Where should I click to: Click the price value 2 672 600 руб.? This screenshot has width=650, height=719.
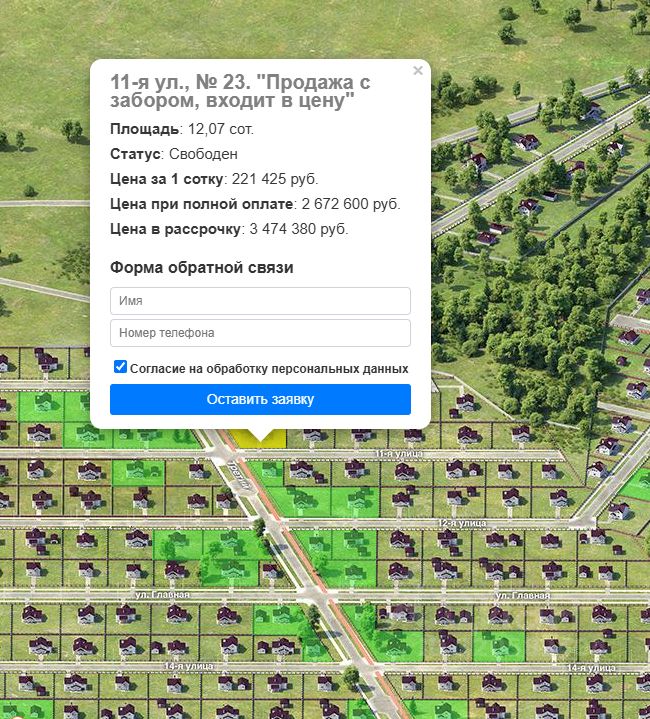[351, 204]
